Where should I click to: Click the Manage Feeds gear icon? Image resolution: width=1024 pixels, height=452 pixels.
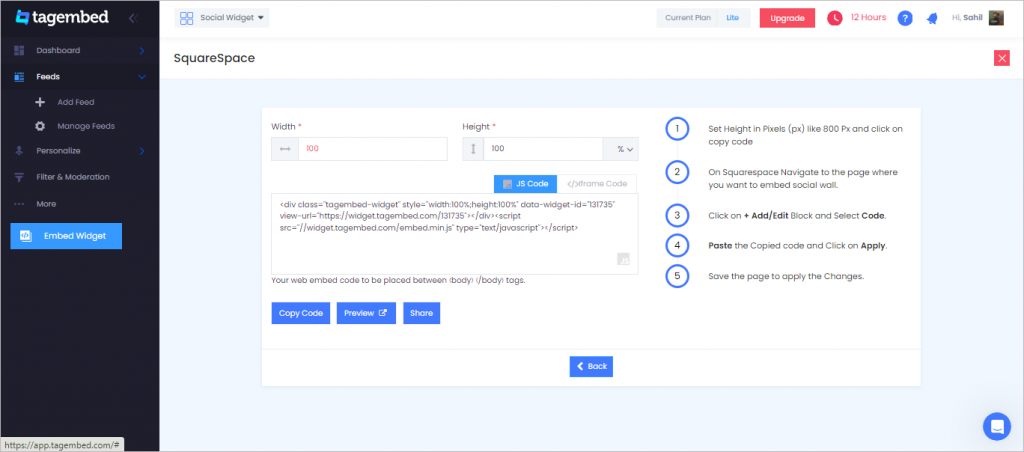click(40, 125)
